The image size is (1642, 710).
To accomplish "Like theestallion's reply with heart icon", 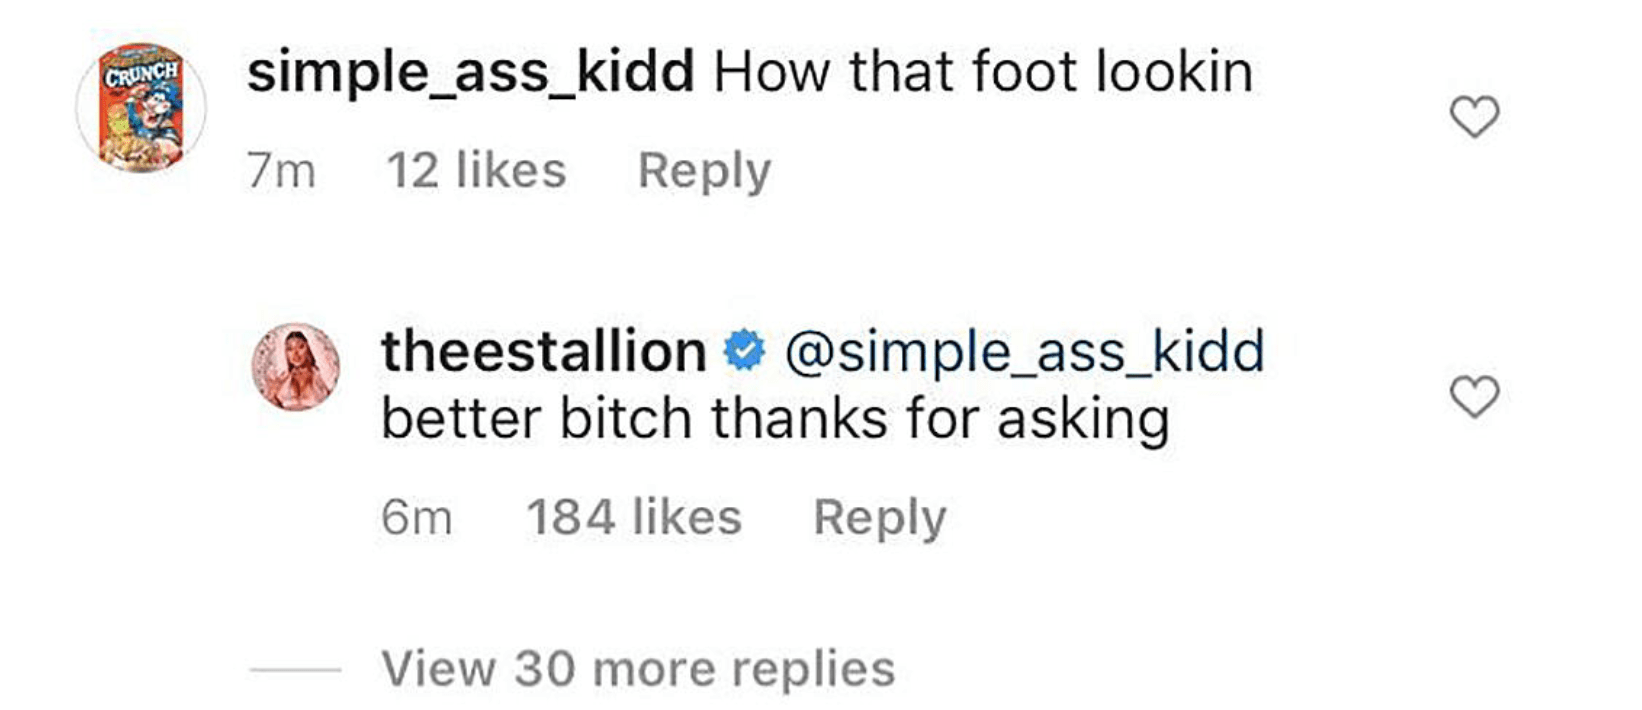I will [1474, 397].
